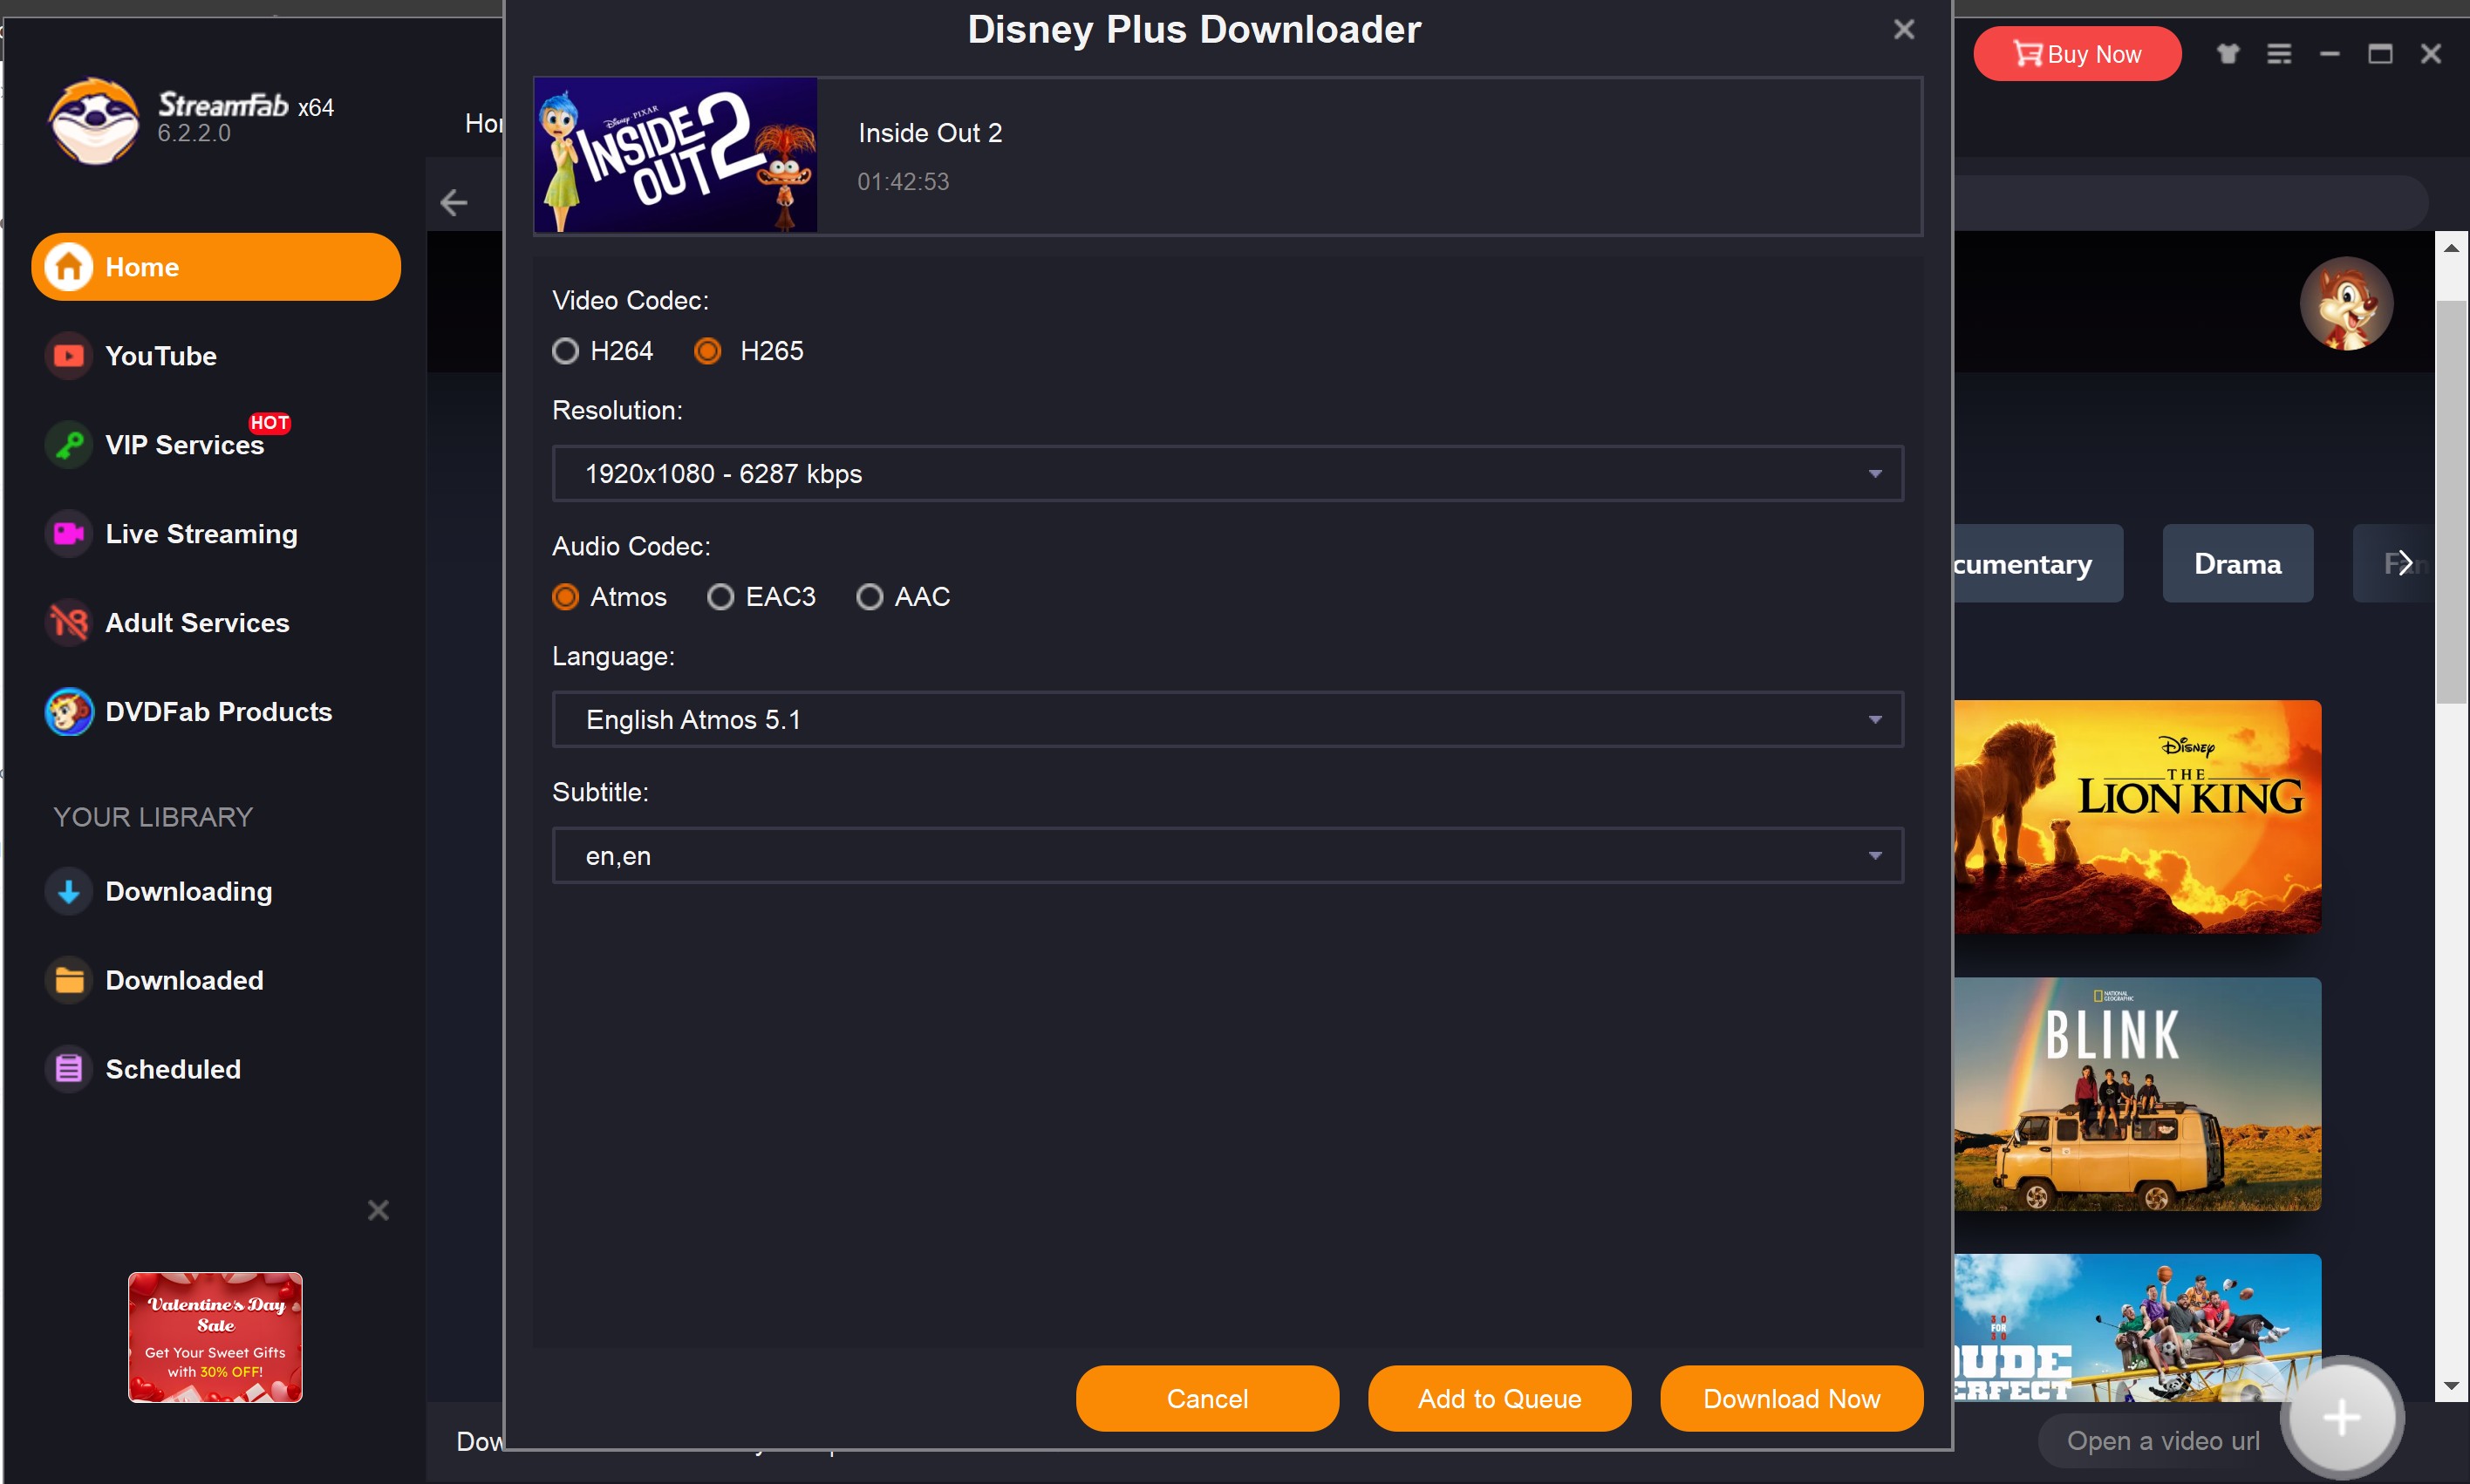
Task: Open the Blink movie thumbnail
Action: pyautogui.click(x=2137, y=1094)
